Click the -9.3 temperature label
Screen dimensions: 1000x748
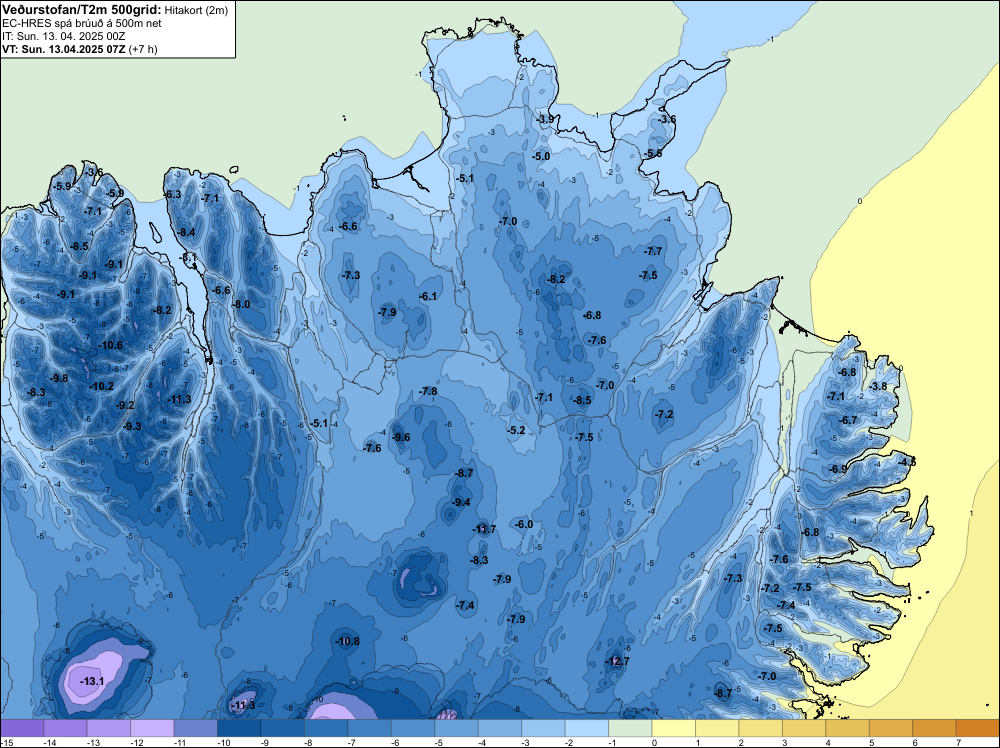131,427
